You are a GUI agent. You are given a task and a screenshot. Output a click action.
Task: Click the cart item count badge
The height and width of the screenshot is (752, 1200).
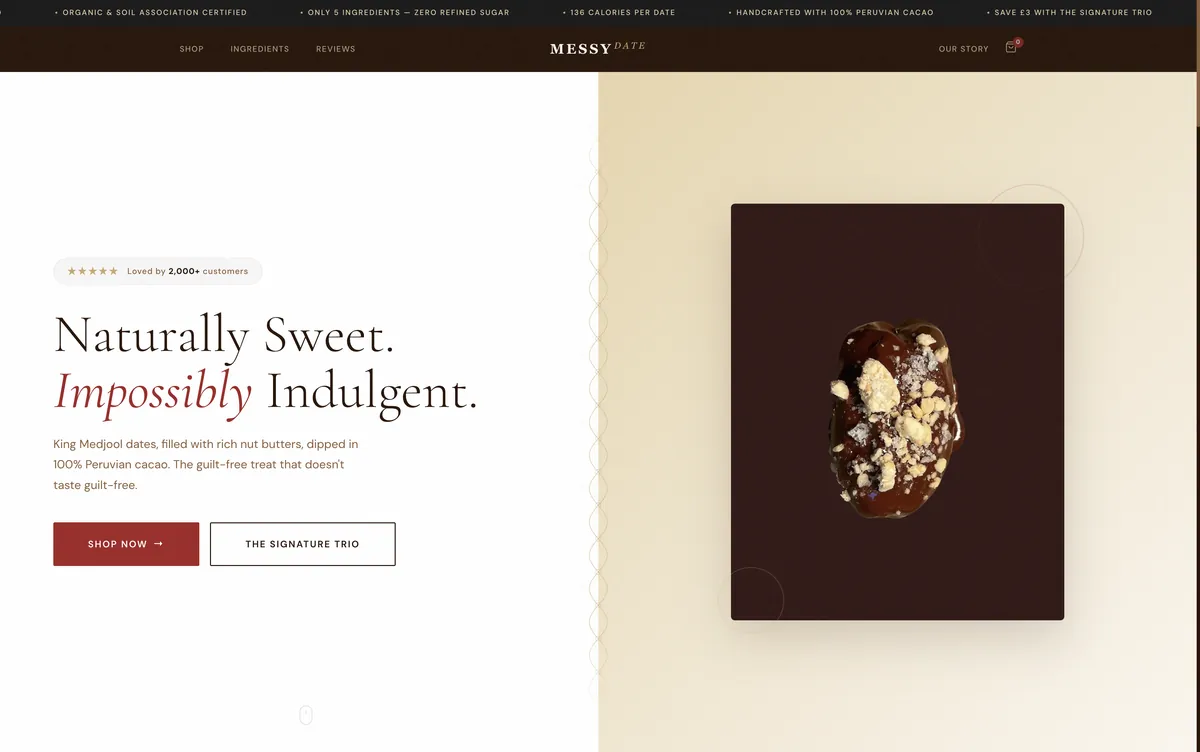click(1018, 42)
